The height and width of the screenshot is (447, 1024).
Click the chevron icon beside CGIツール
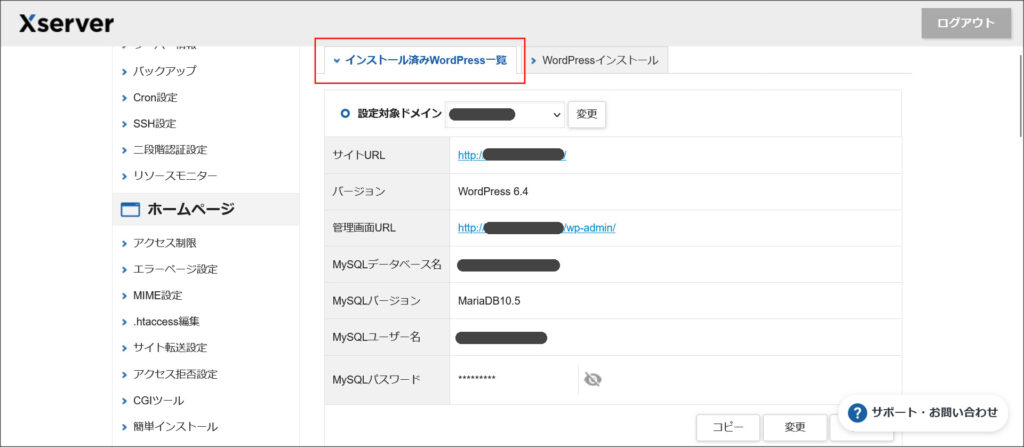tap(124, 401)
